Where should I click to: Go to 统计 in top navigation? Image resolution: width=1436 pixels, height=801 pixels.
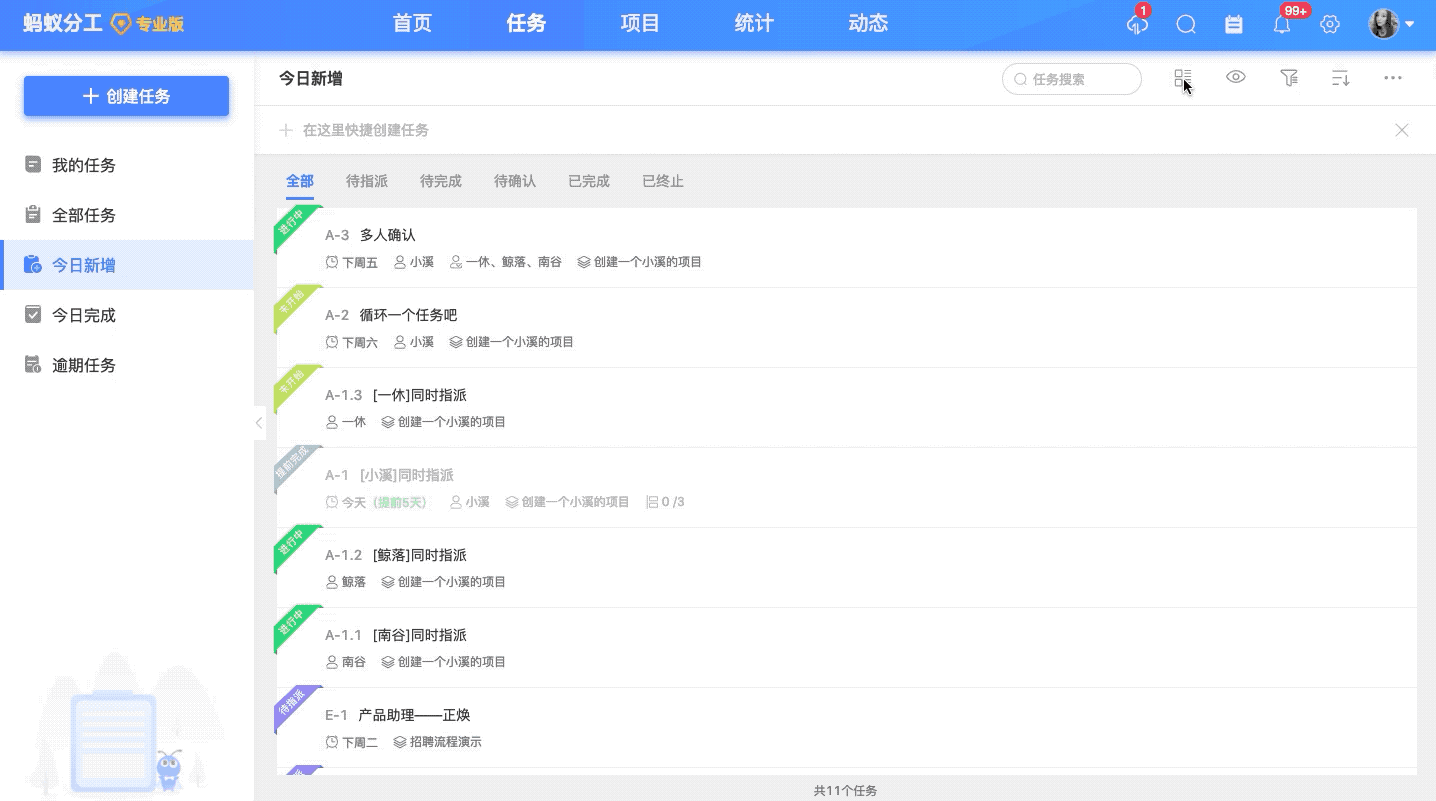(x=754, y=24)
